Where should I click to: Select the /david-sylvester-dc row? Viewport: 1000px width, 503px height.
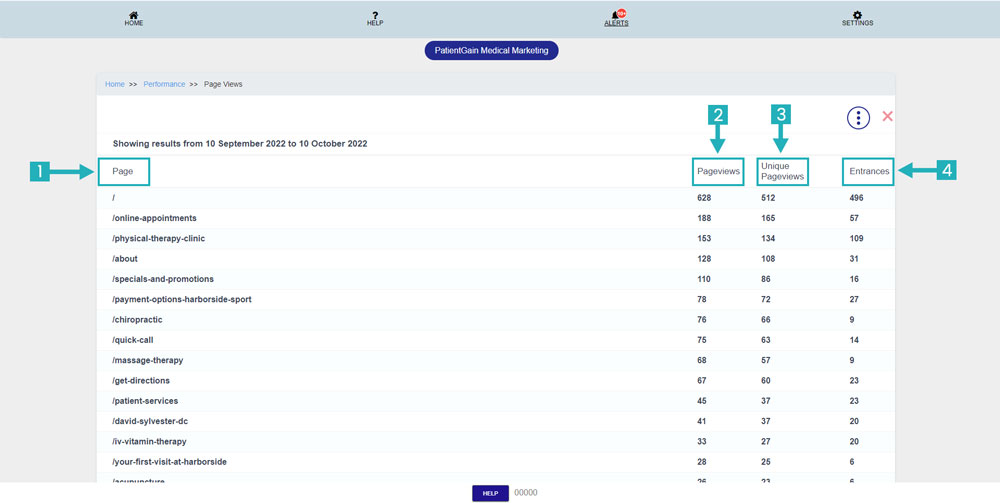496,421
